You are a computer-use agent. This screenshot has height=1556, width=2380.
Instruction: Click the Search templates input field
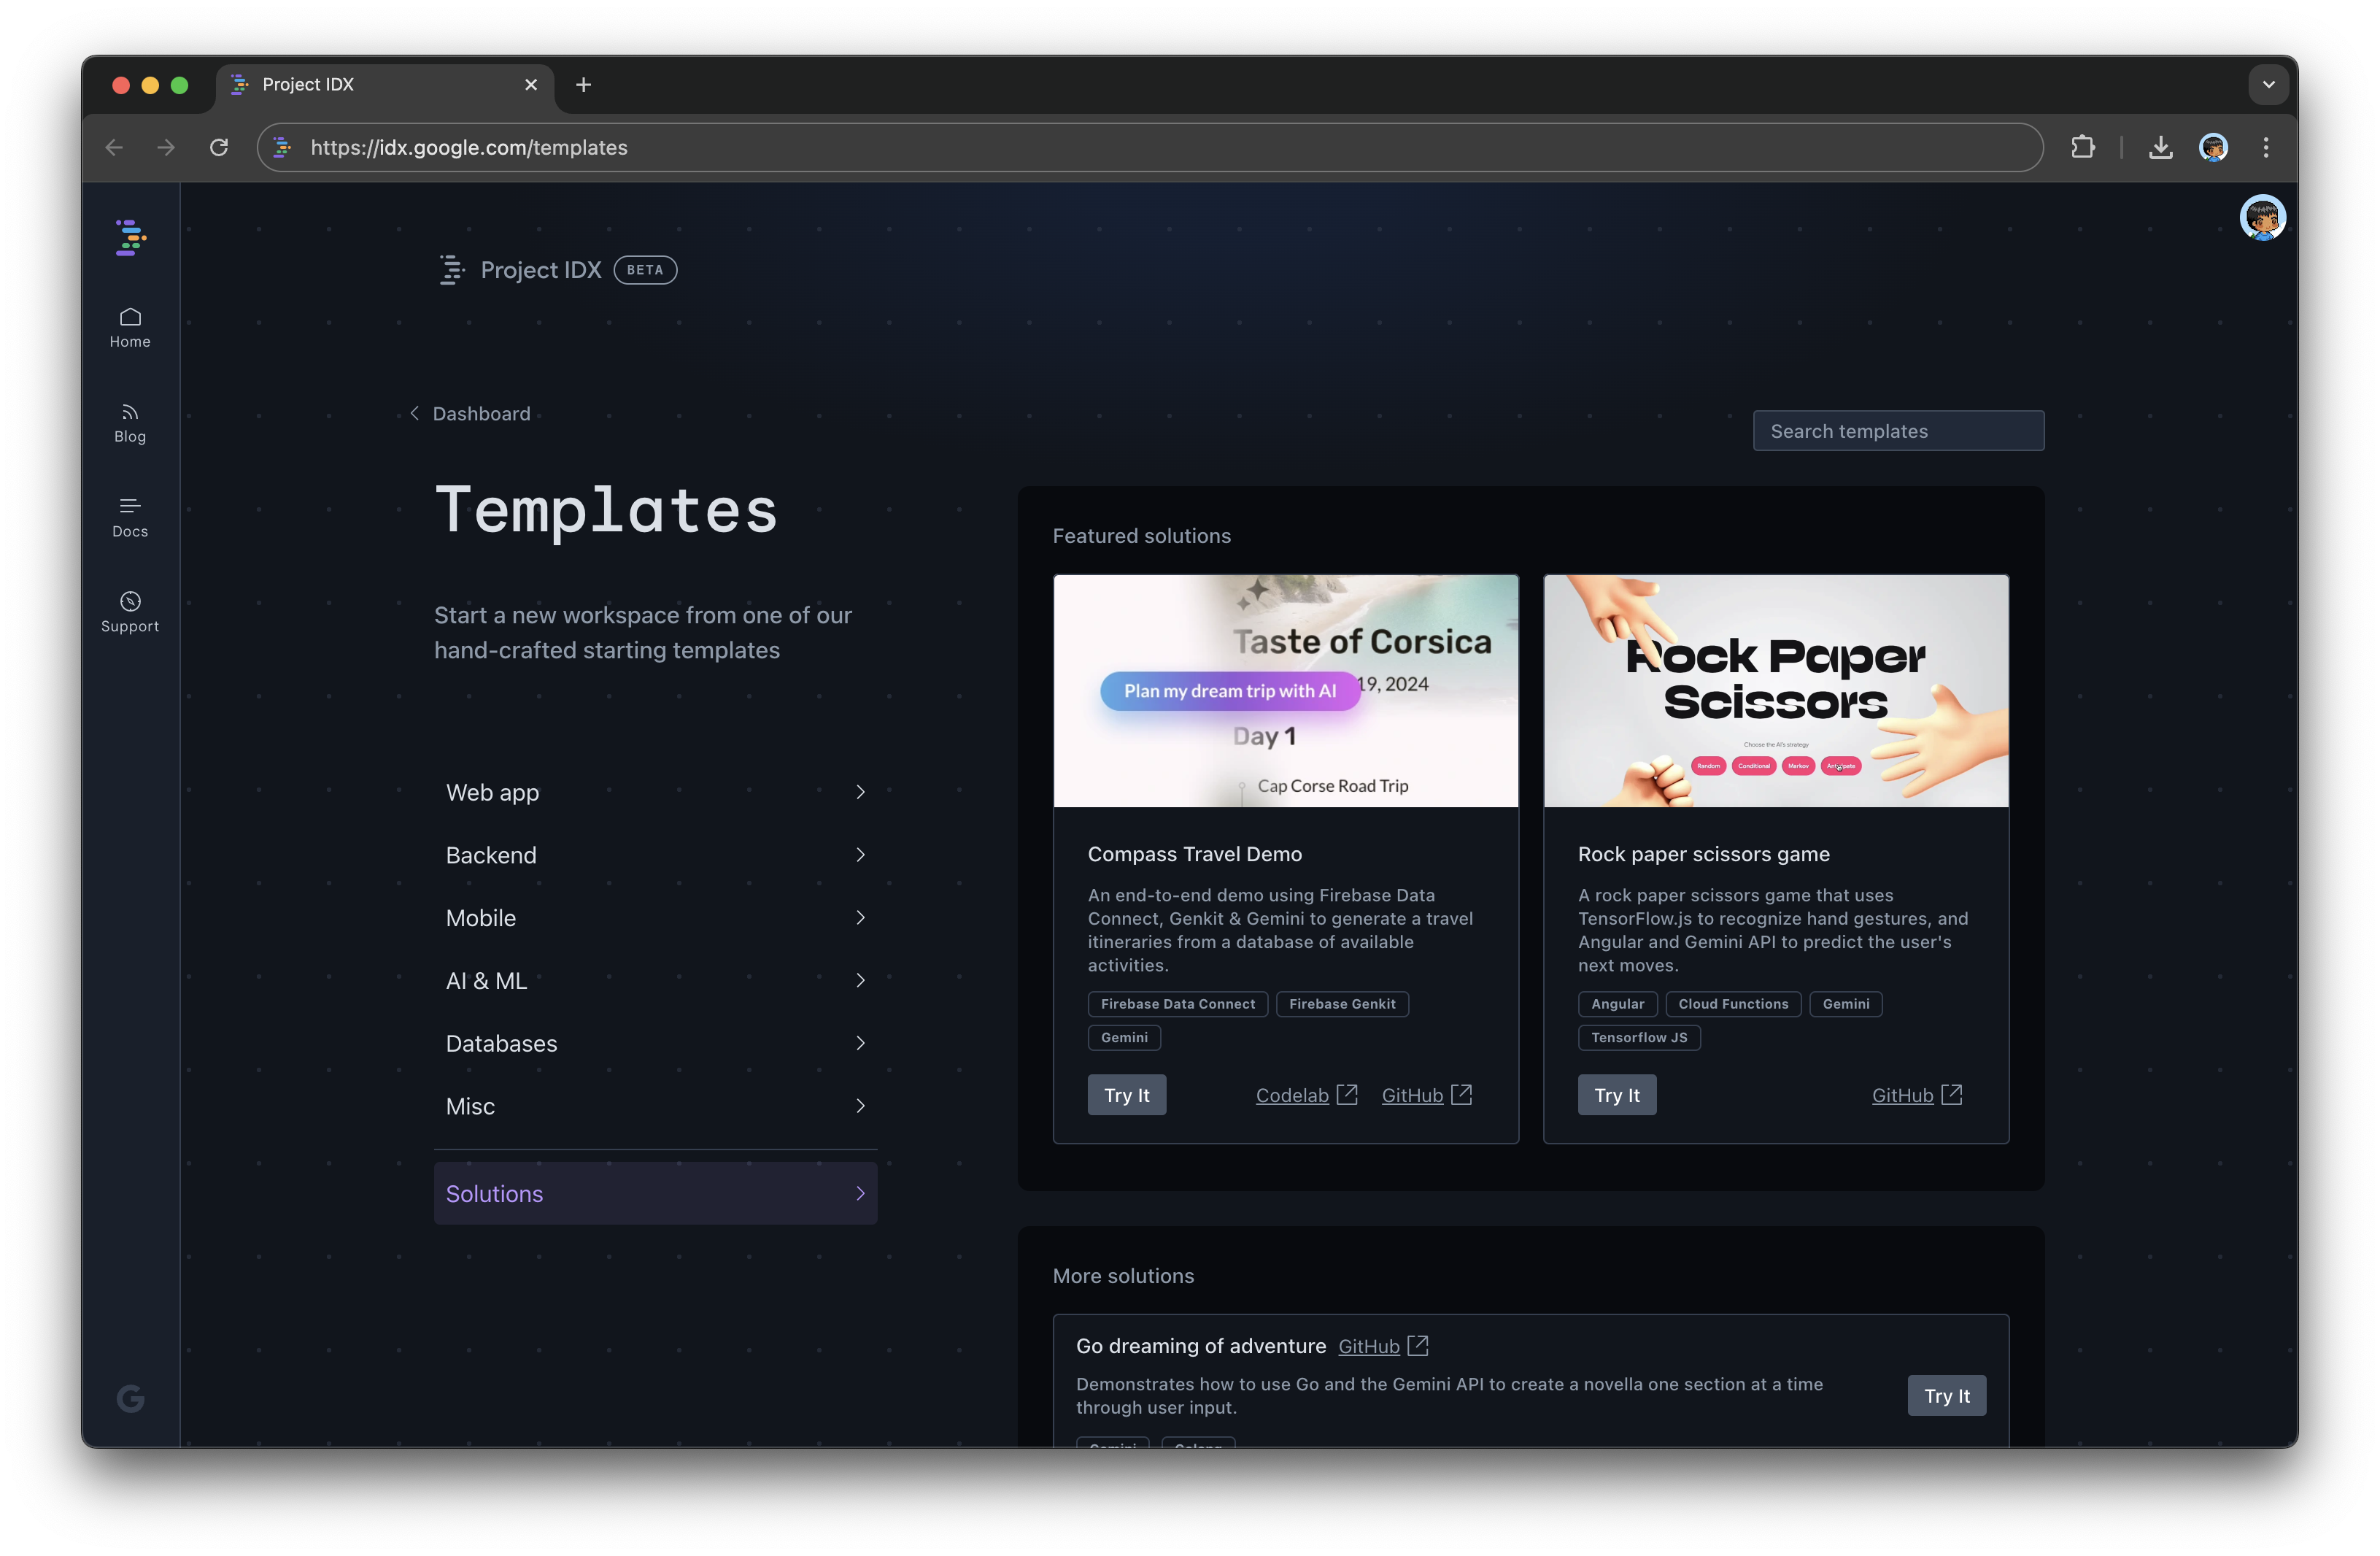[x=1898, y=431]
